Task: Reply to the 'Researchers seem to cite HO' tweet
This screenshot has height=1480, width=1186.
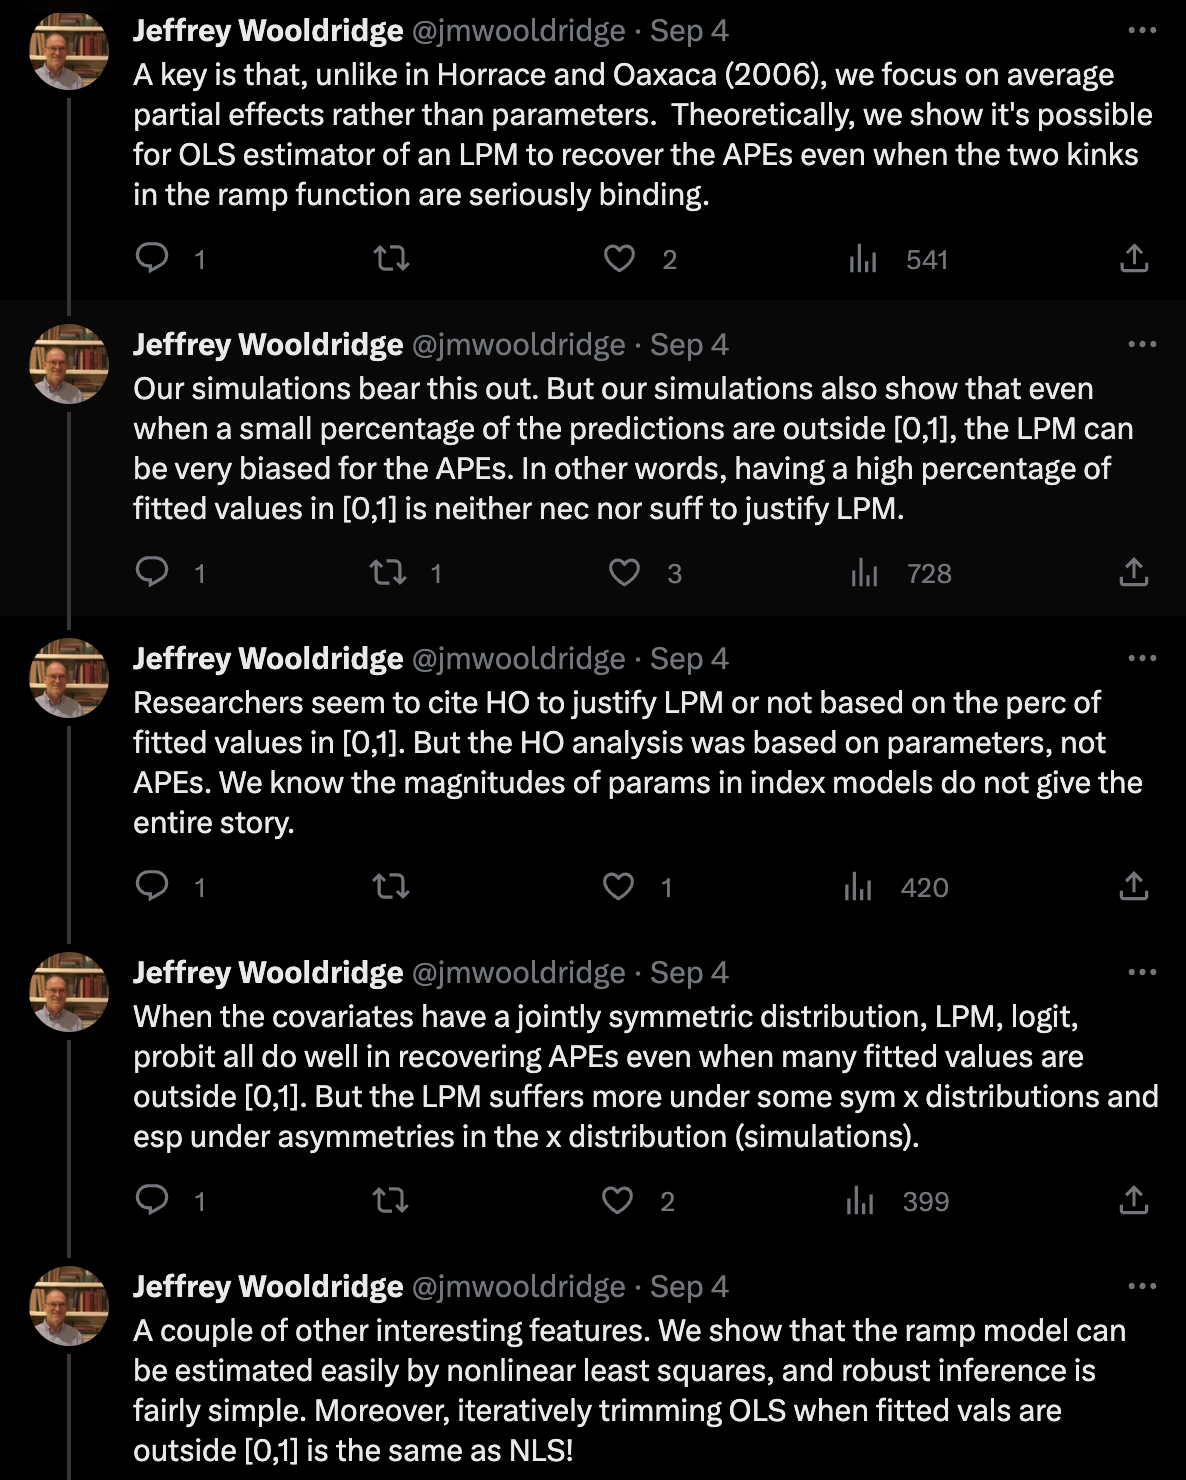Action: (x=152, y=886)
